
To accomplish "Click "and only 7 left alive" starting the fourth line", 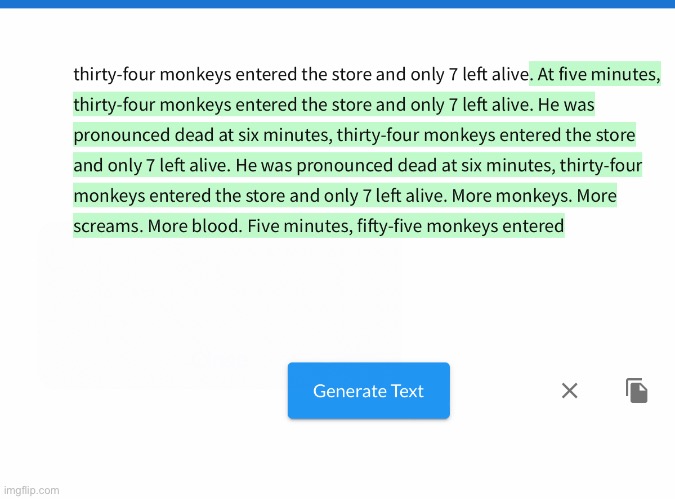I will pyautogui.click(x=150, y=166).
